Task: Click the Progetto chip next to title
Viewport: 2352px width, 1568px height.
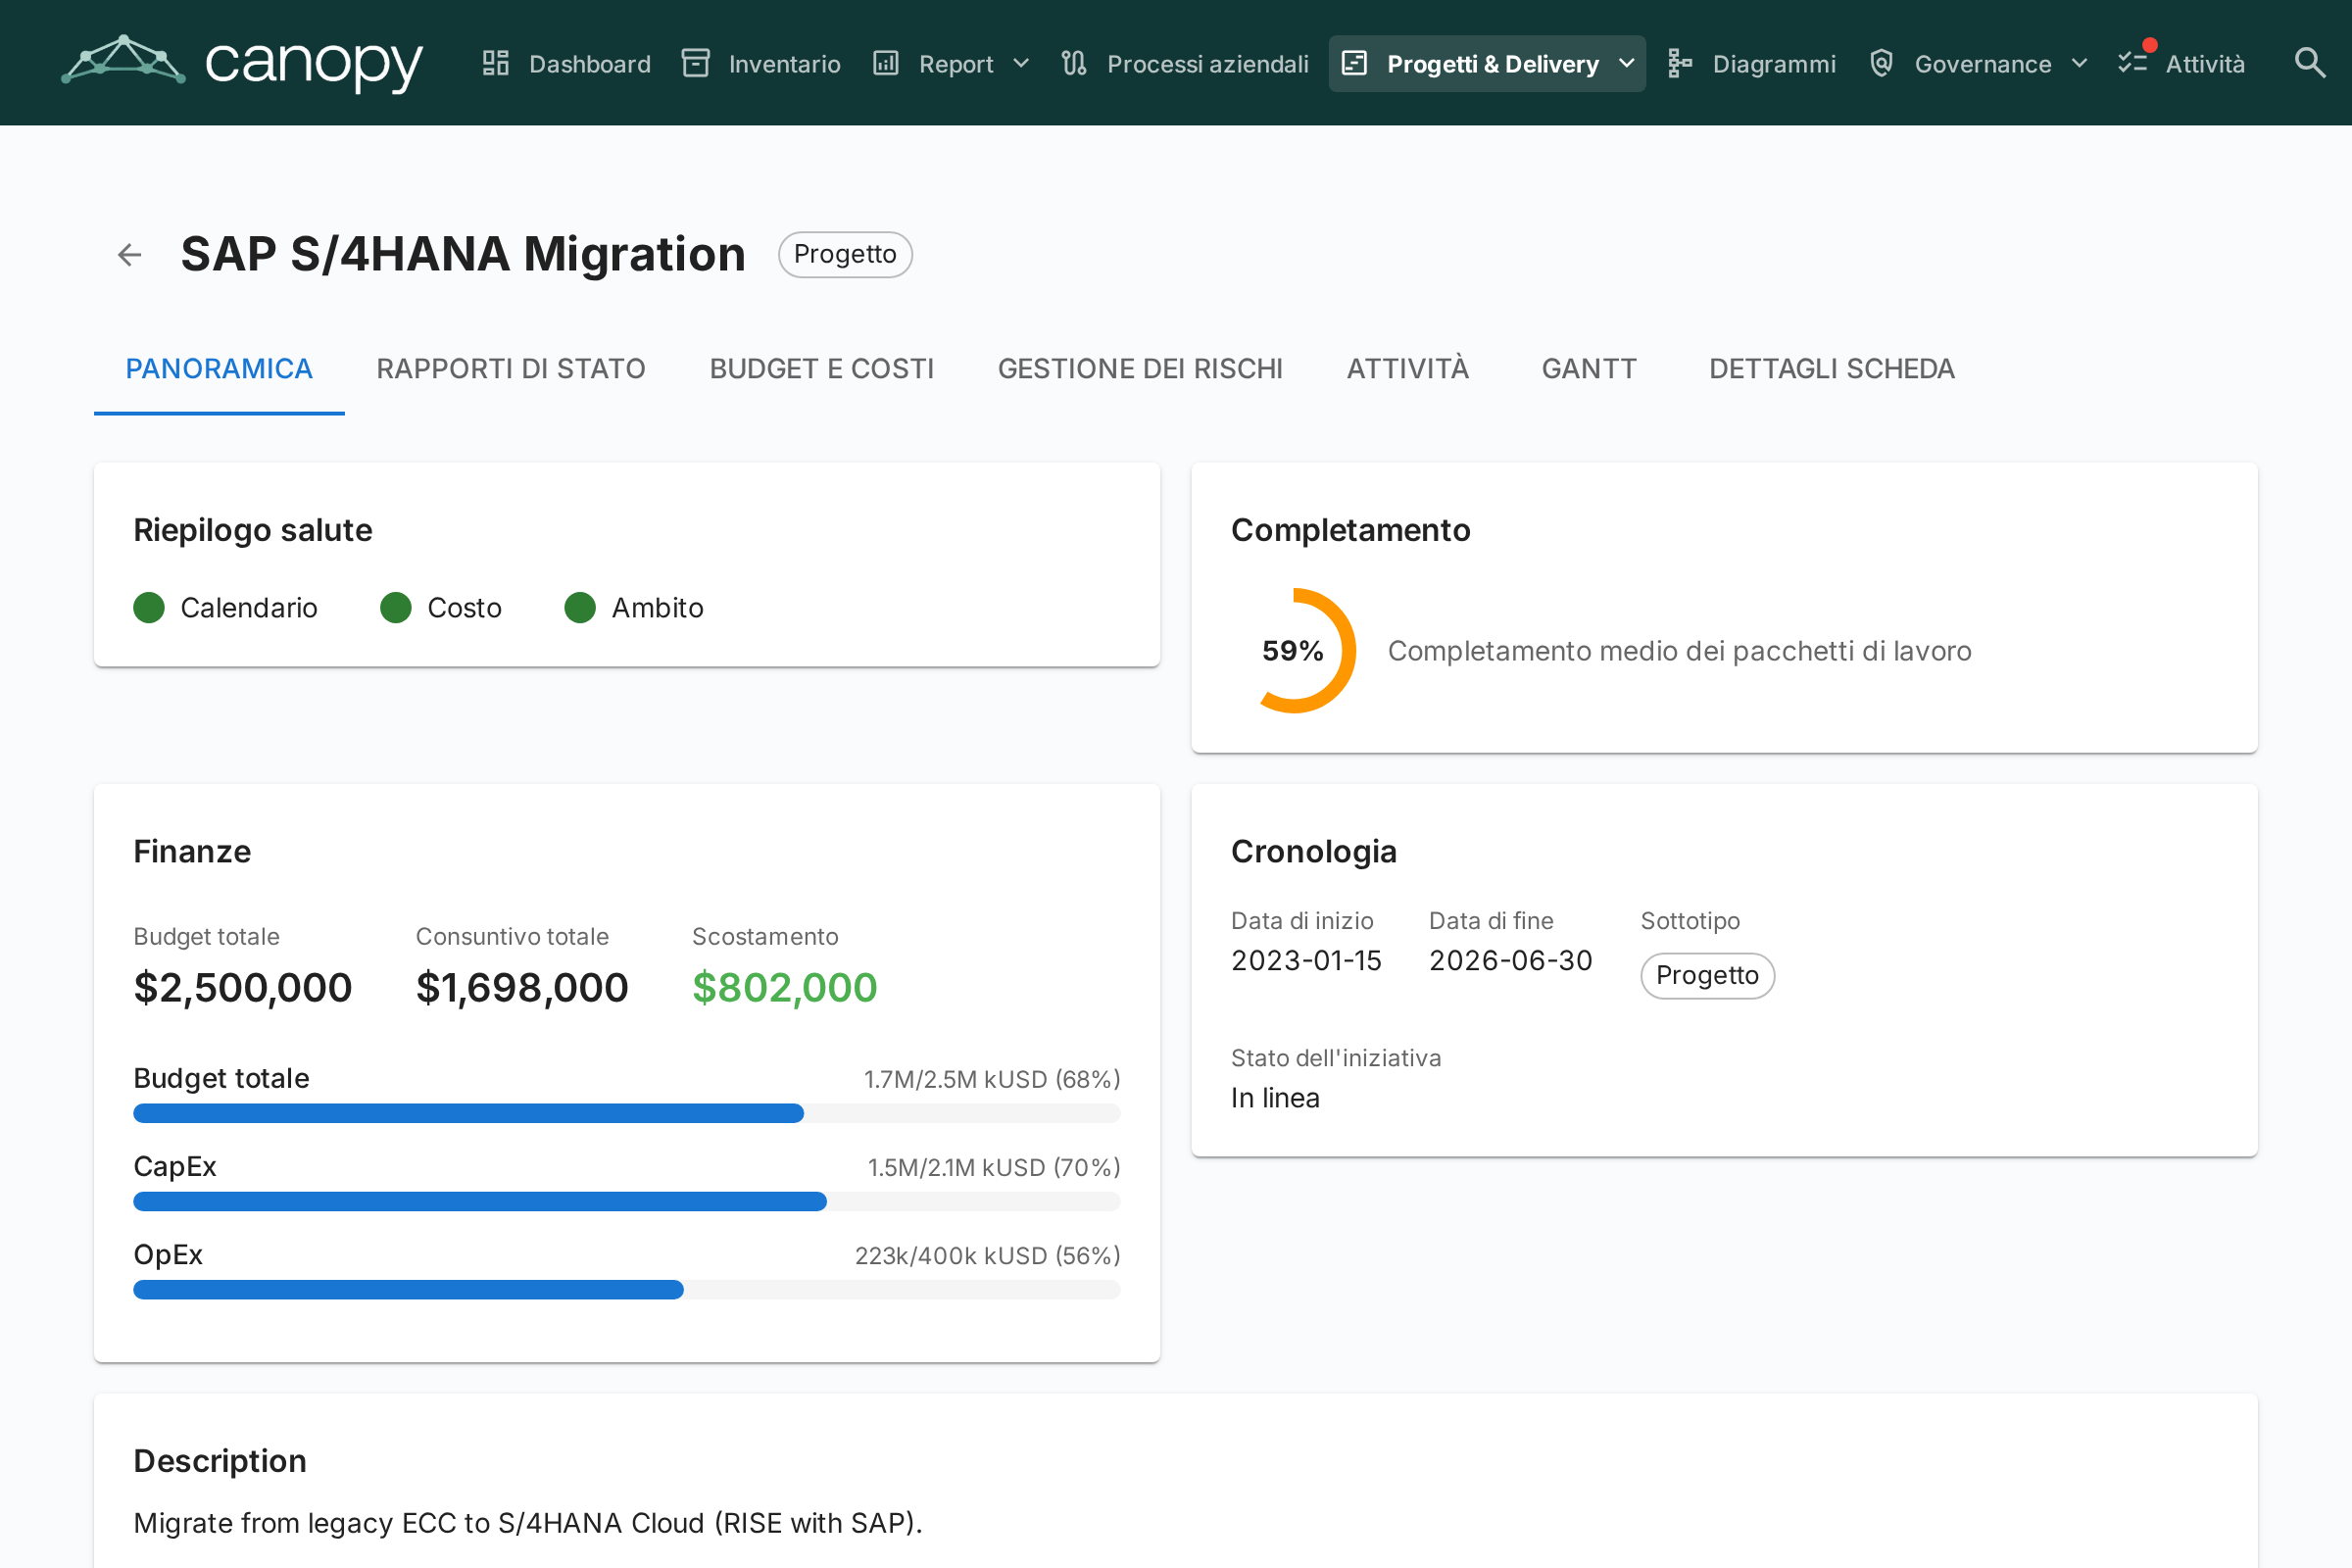Action: (845, 255)
